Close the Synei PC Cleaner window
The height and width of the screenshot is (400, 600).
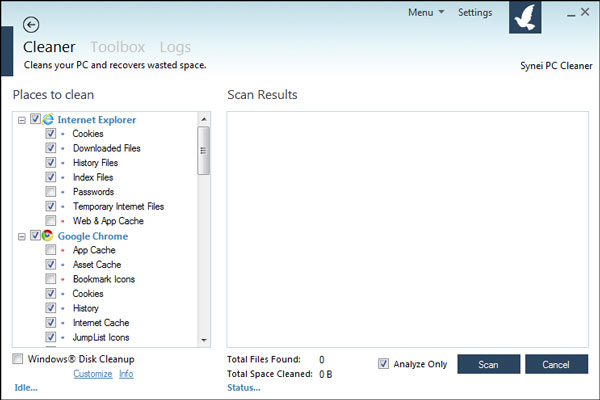point(585,12)
